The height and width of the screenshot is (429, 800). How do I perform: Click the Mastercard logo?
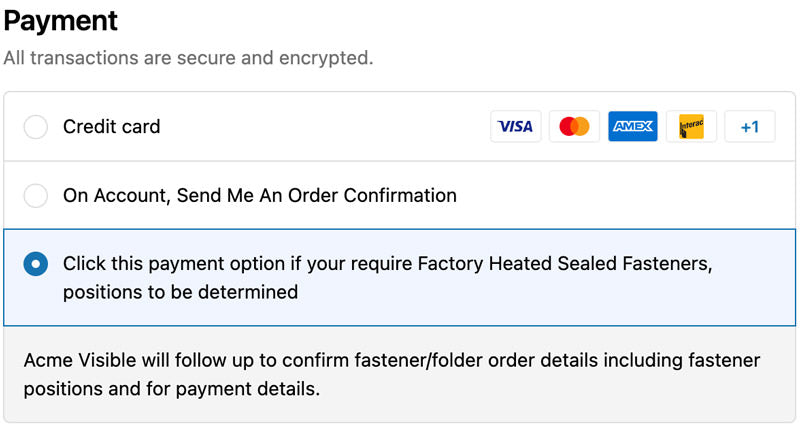click(x=574, y=127)
